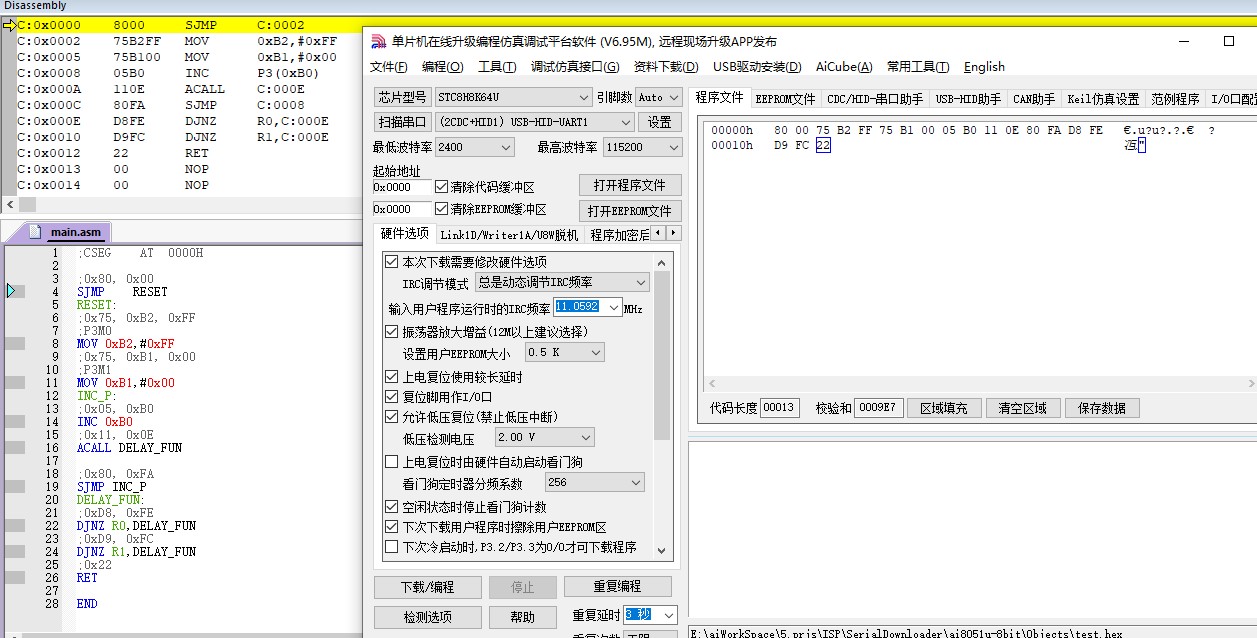This screenshot has height=638, width=1257.
Task: Open the 常用工具(T) menu
Action: click(918, 67)
